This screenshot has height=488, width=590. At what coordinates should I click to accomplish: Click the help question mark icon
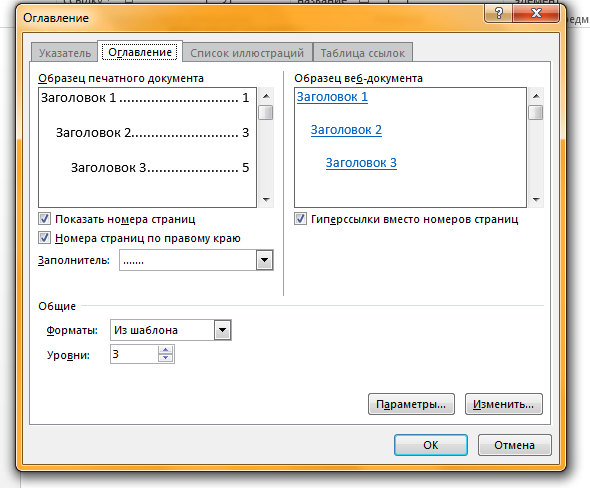499,14
